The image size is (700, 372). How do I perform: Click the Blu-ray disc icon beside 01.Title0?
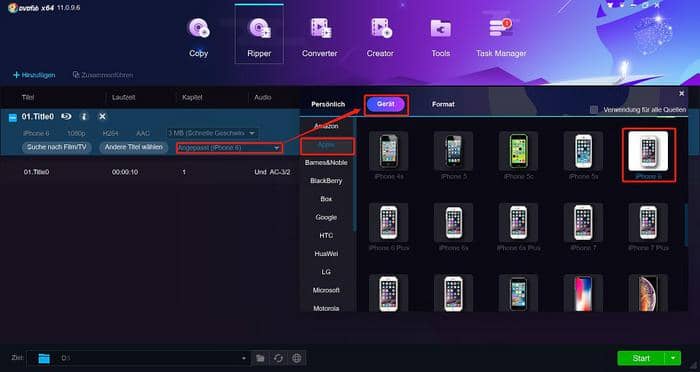67,117
